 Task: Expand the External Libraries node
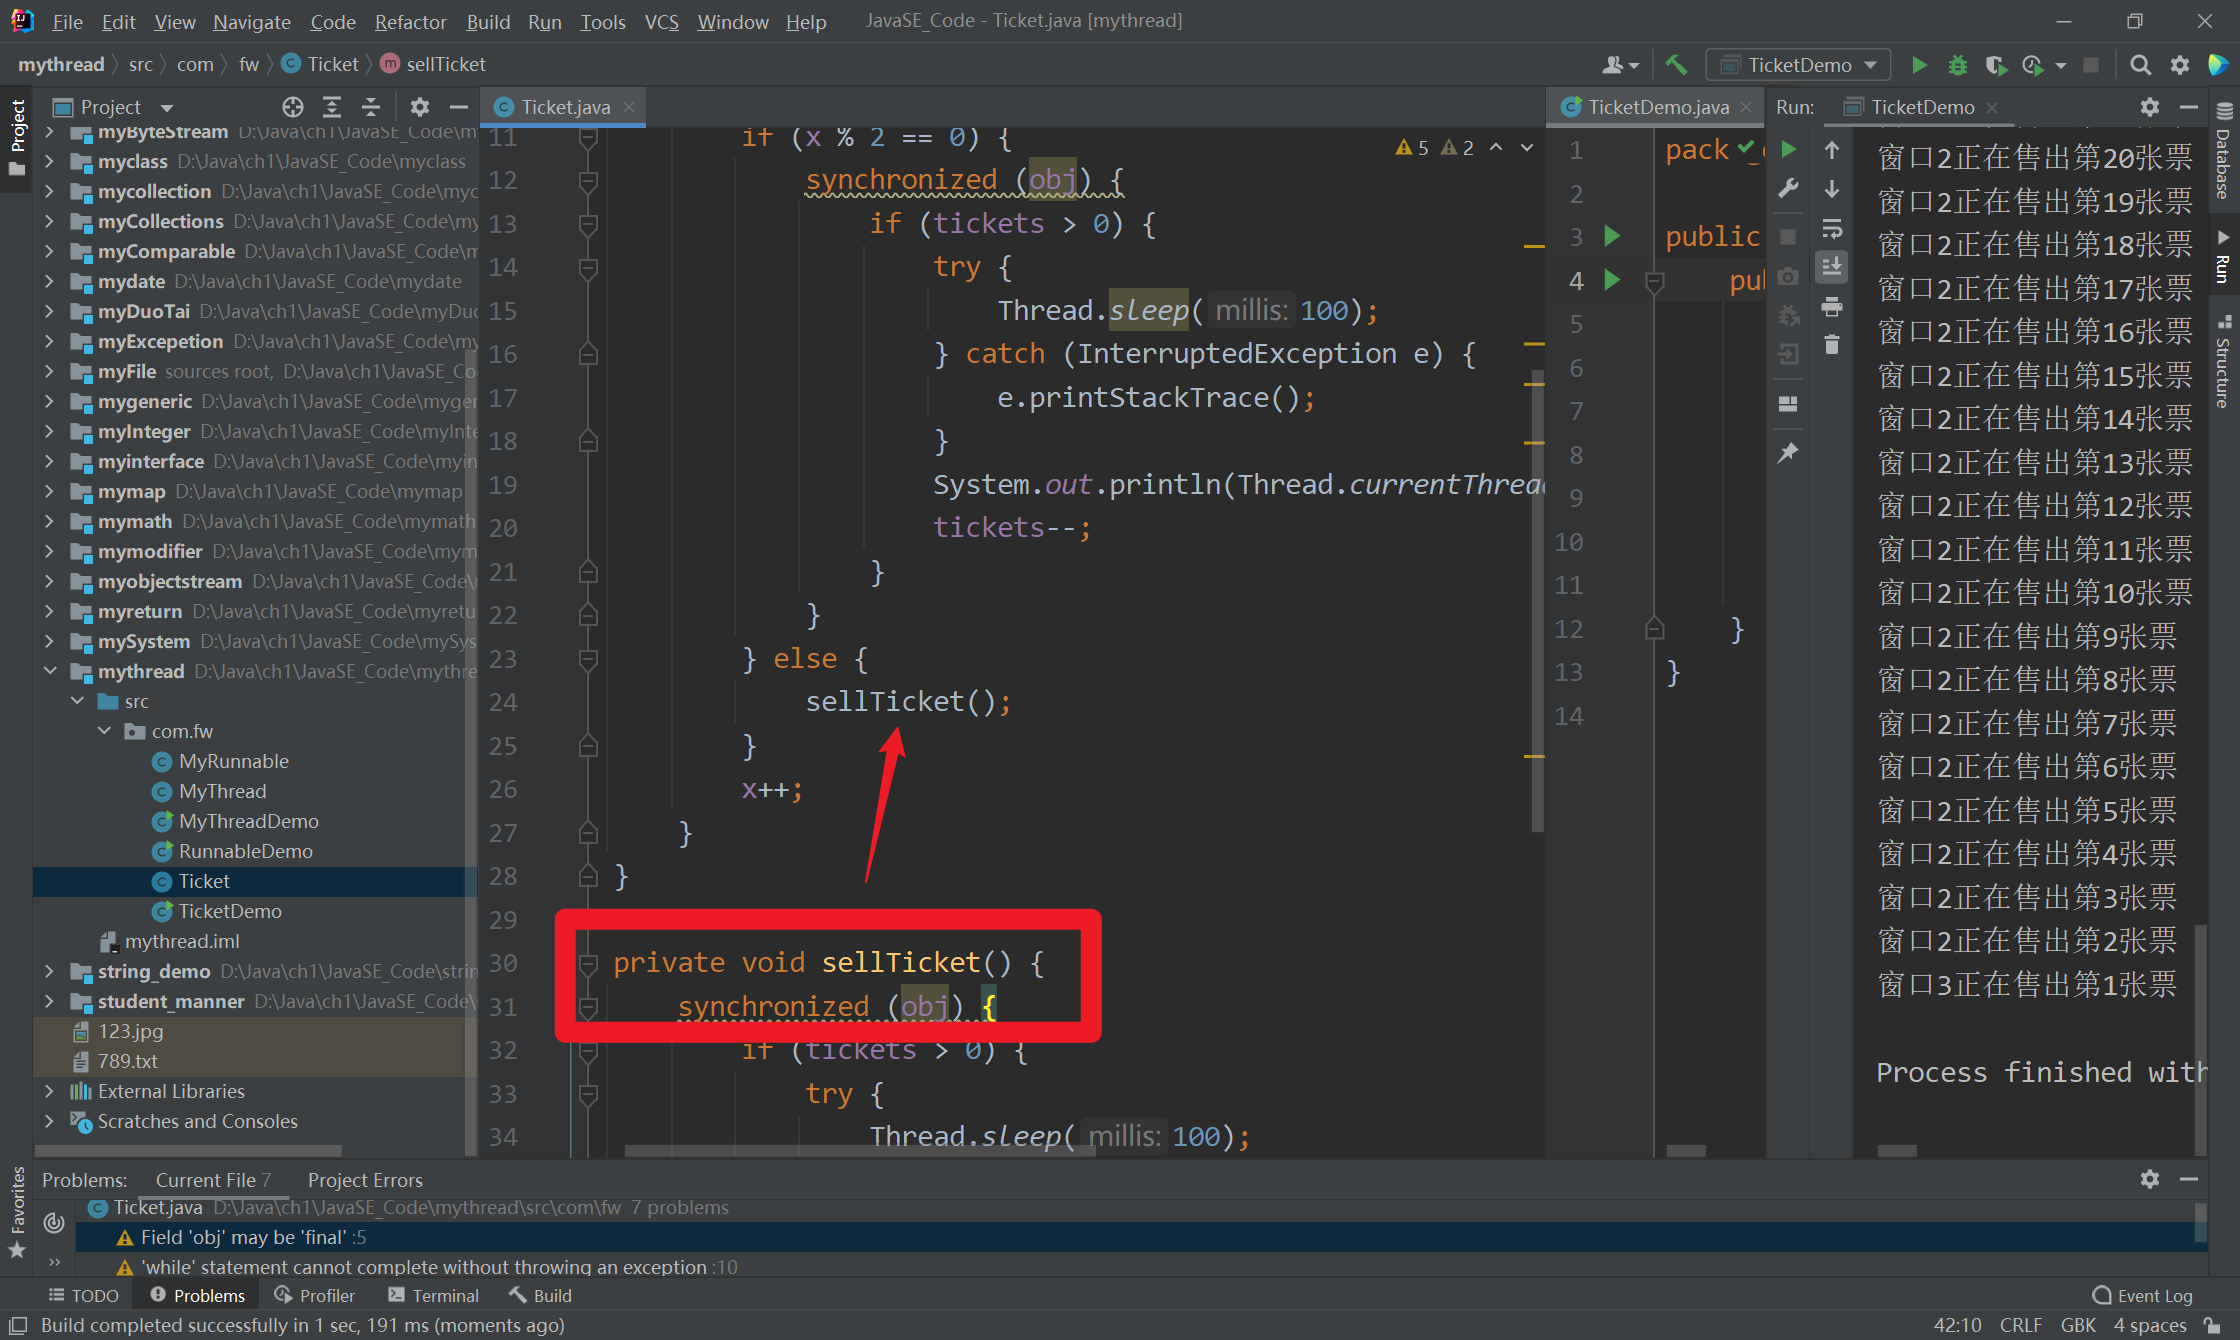(50, 1091)
